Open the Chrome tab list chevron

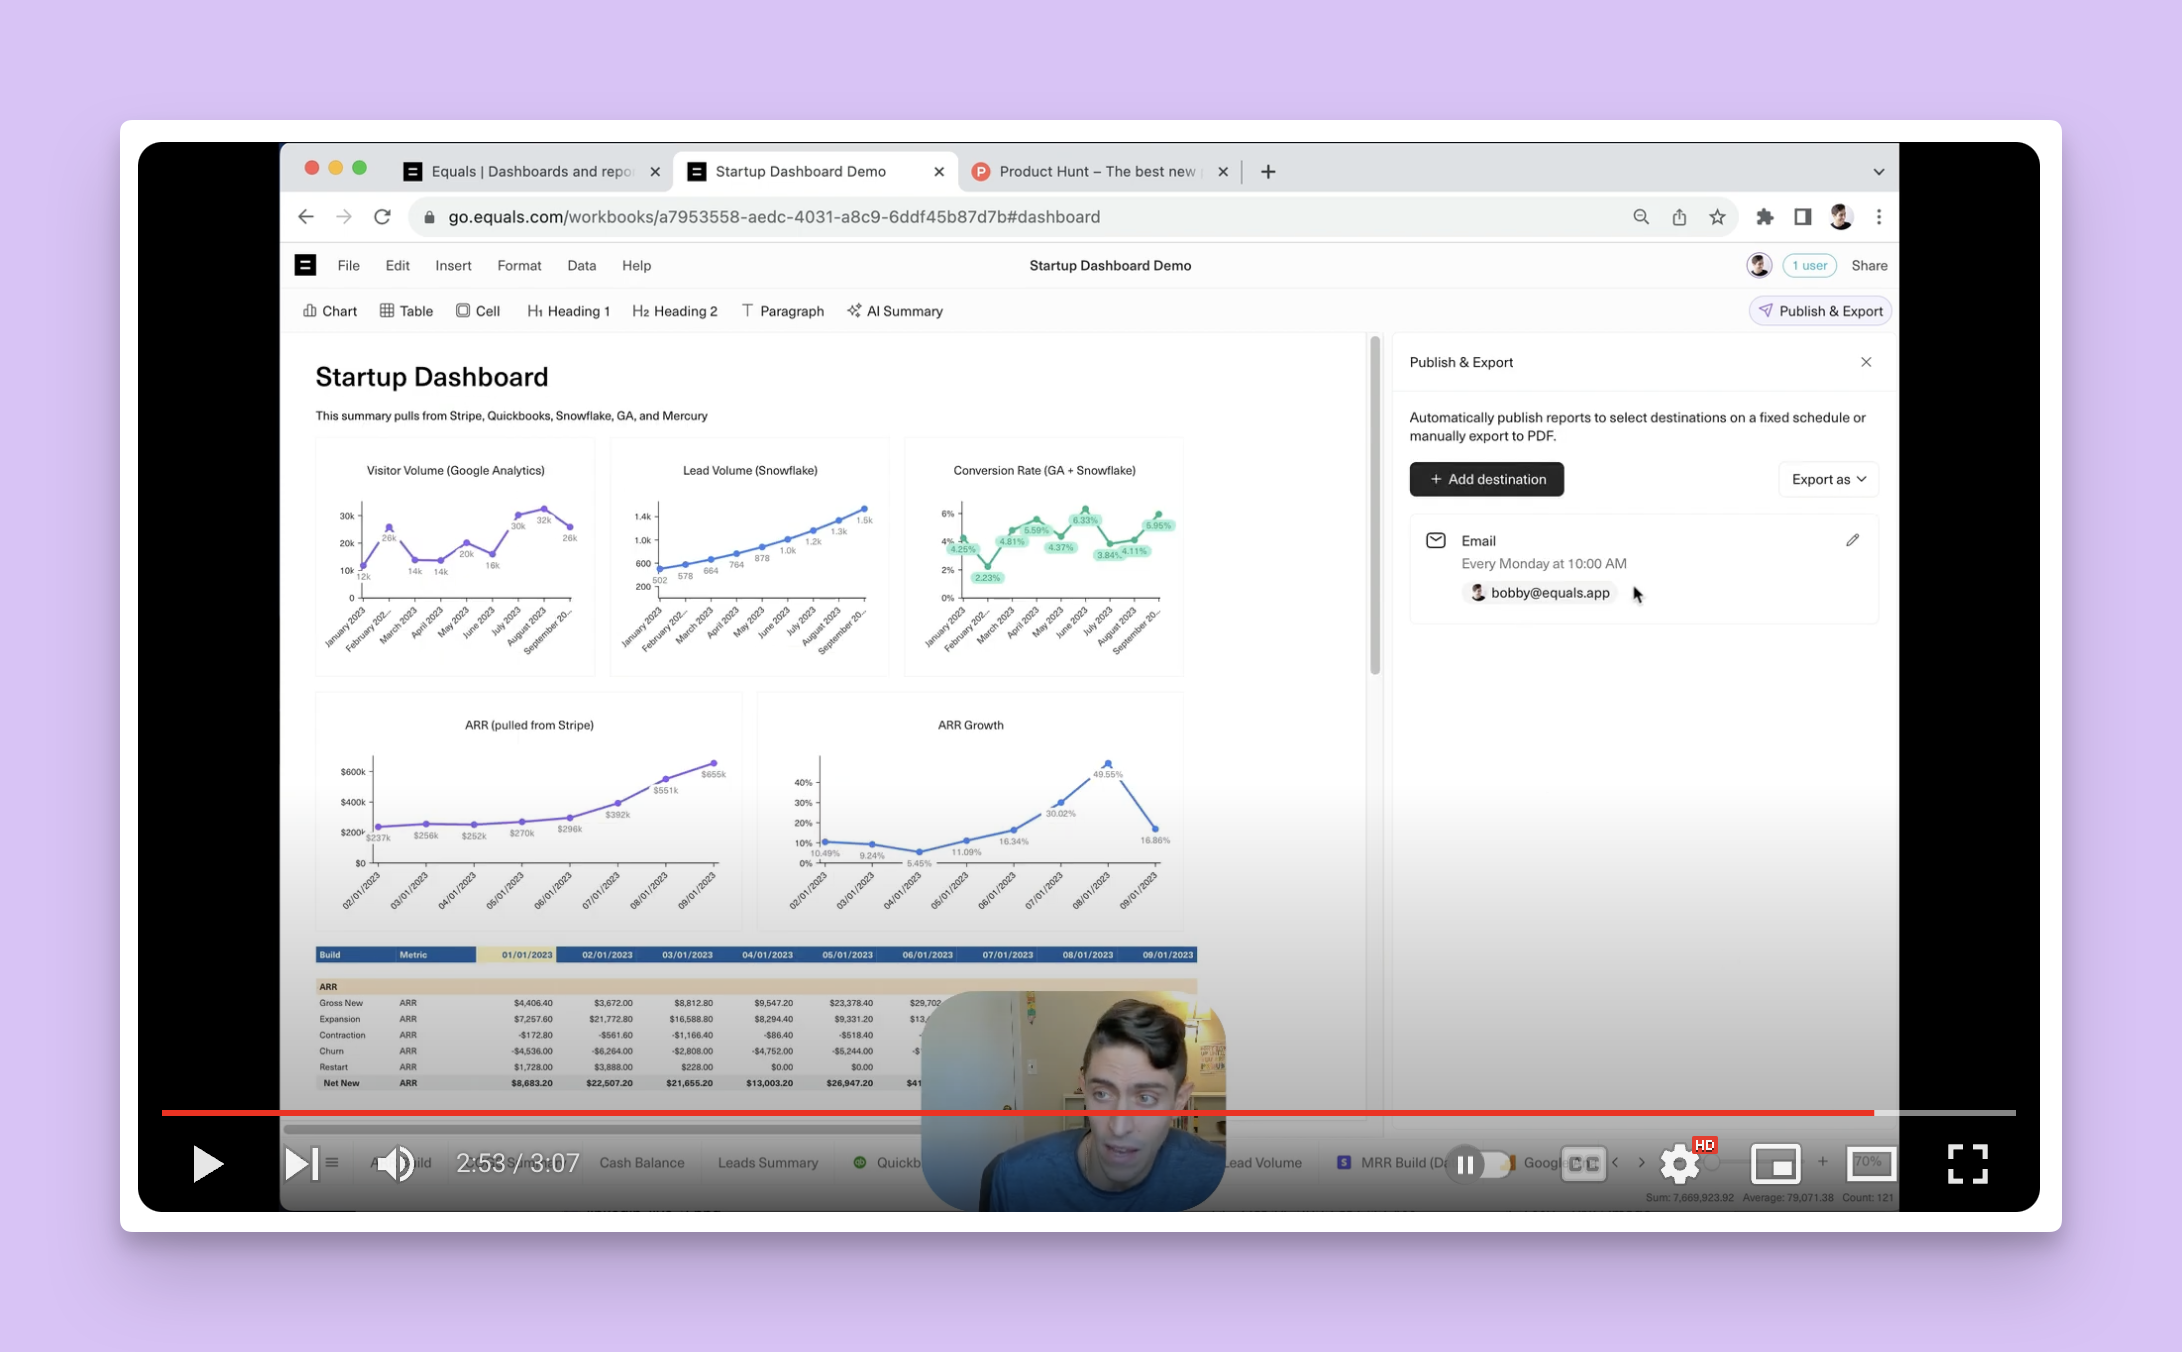(x=1878, y=172)
